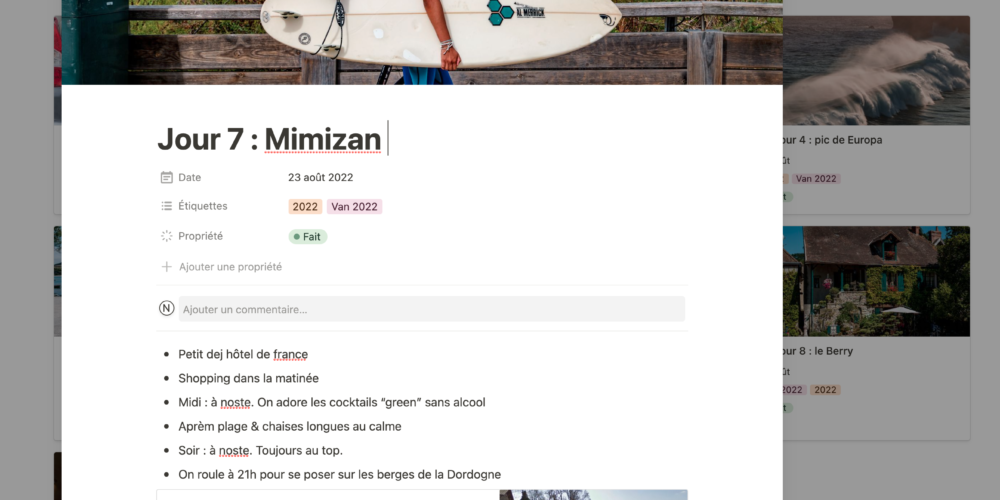1000x500 pixels.
Task: Click the status spinner icon beside Propriété
Action: pyautogui.click(x=166, y=236)
